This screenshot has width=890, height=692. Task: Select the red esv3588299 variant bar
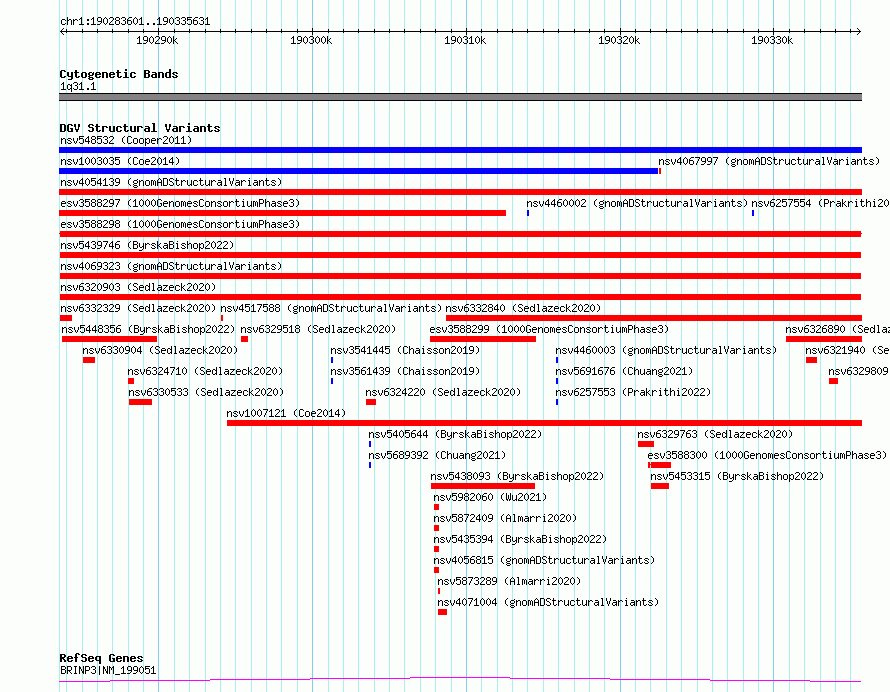click(483, 339)
